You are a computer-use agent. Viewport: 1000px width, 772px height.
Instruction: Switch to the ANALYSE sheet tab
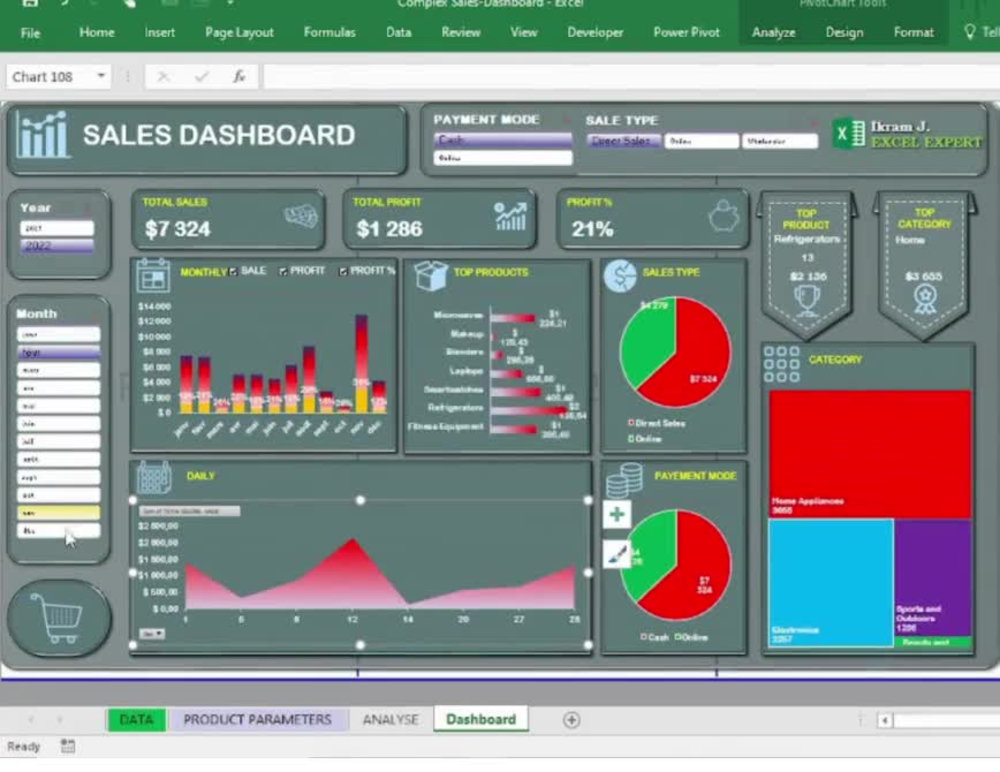point(390,718)
